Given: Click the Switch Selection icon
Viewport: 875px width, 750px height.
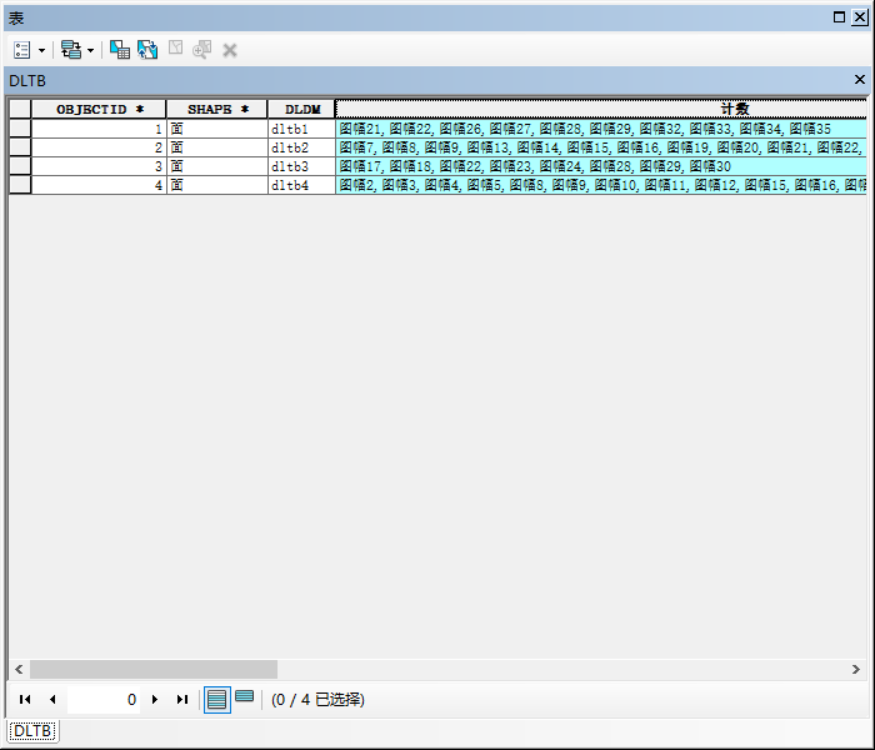Looking at the screenshot, I should click(x=147, y=50).
